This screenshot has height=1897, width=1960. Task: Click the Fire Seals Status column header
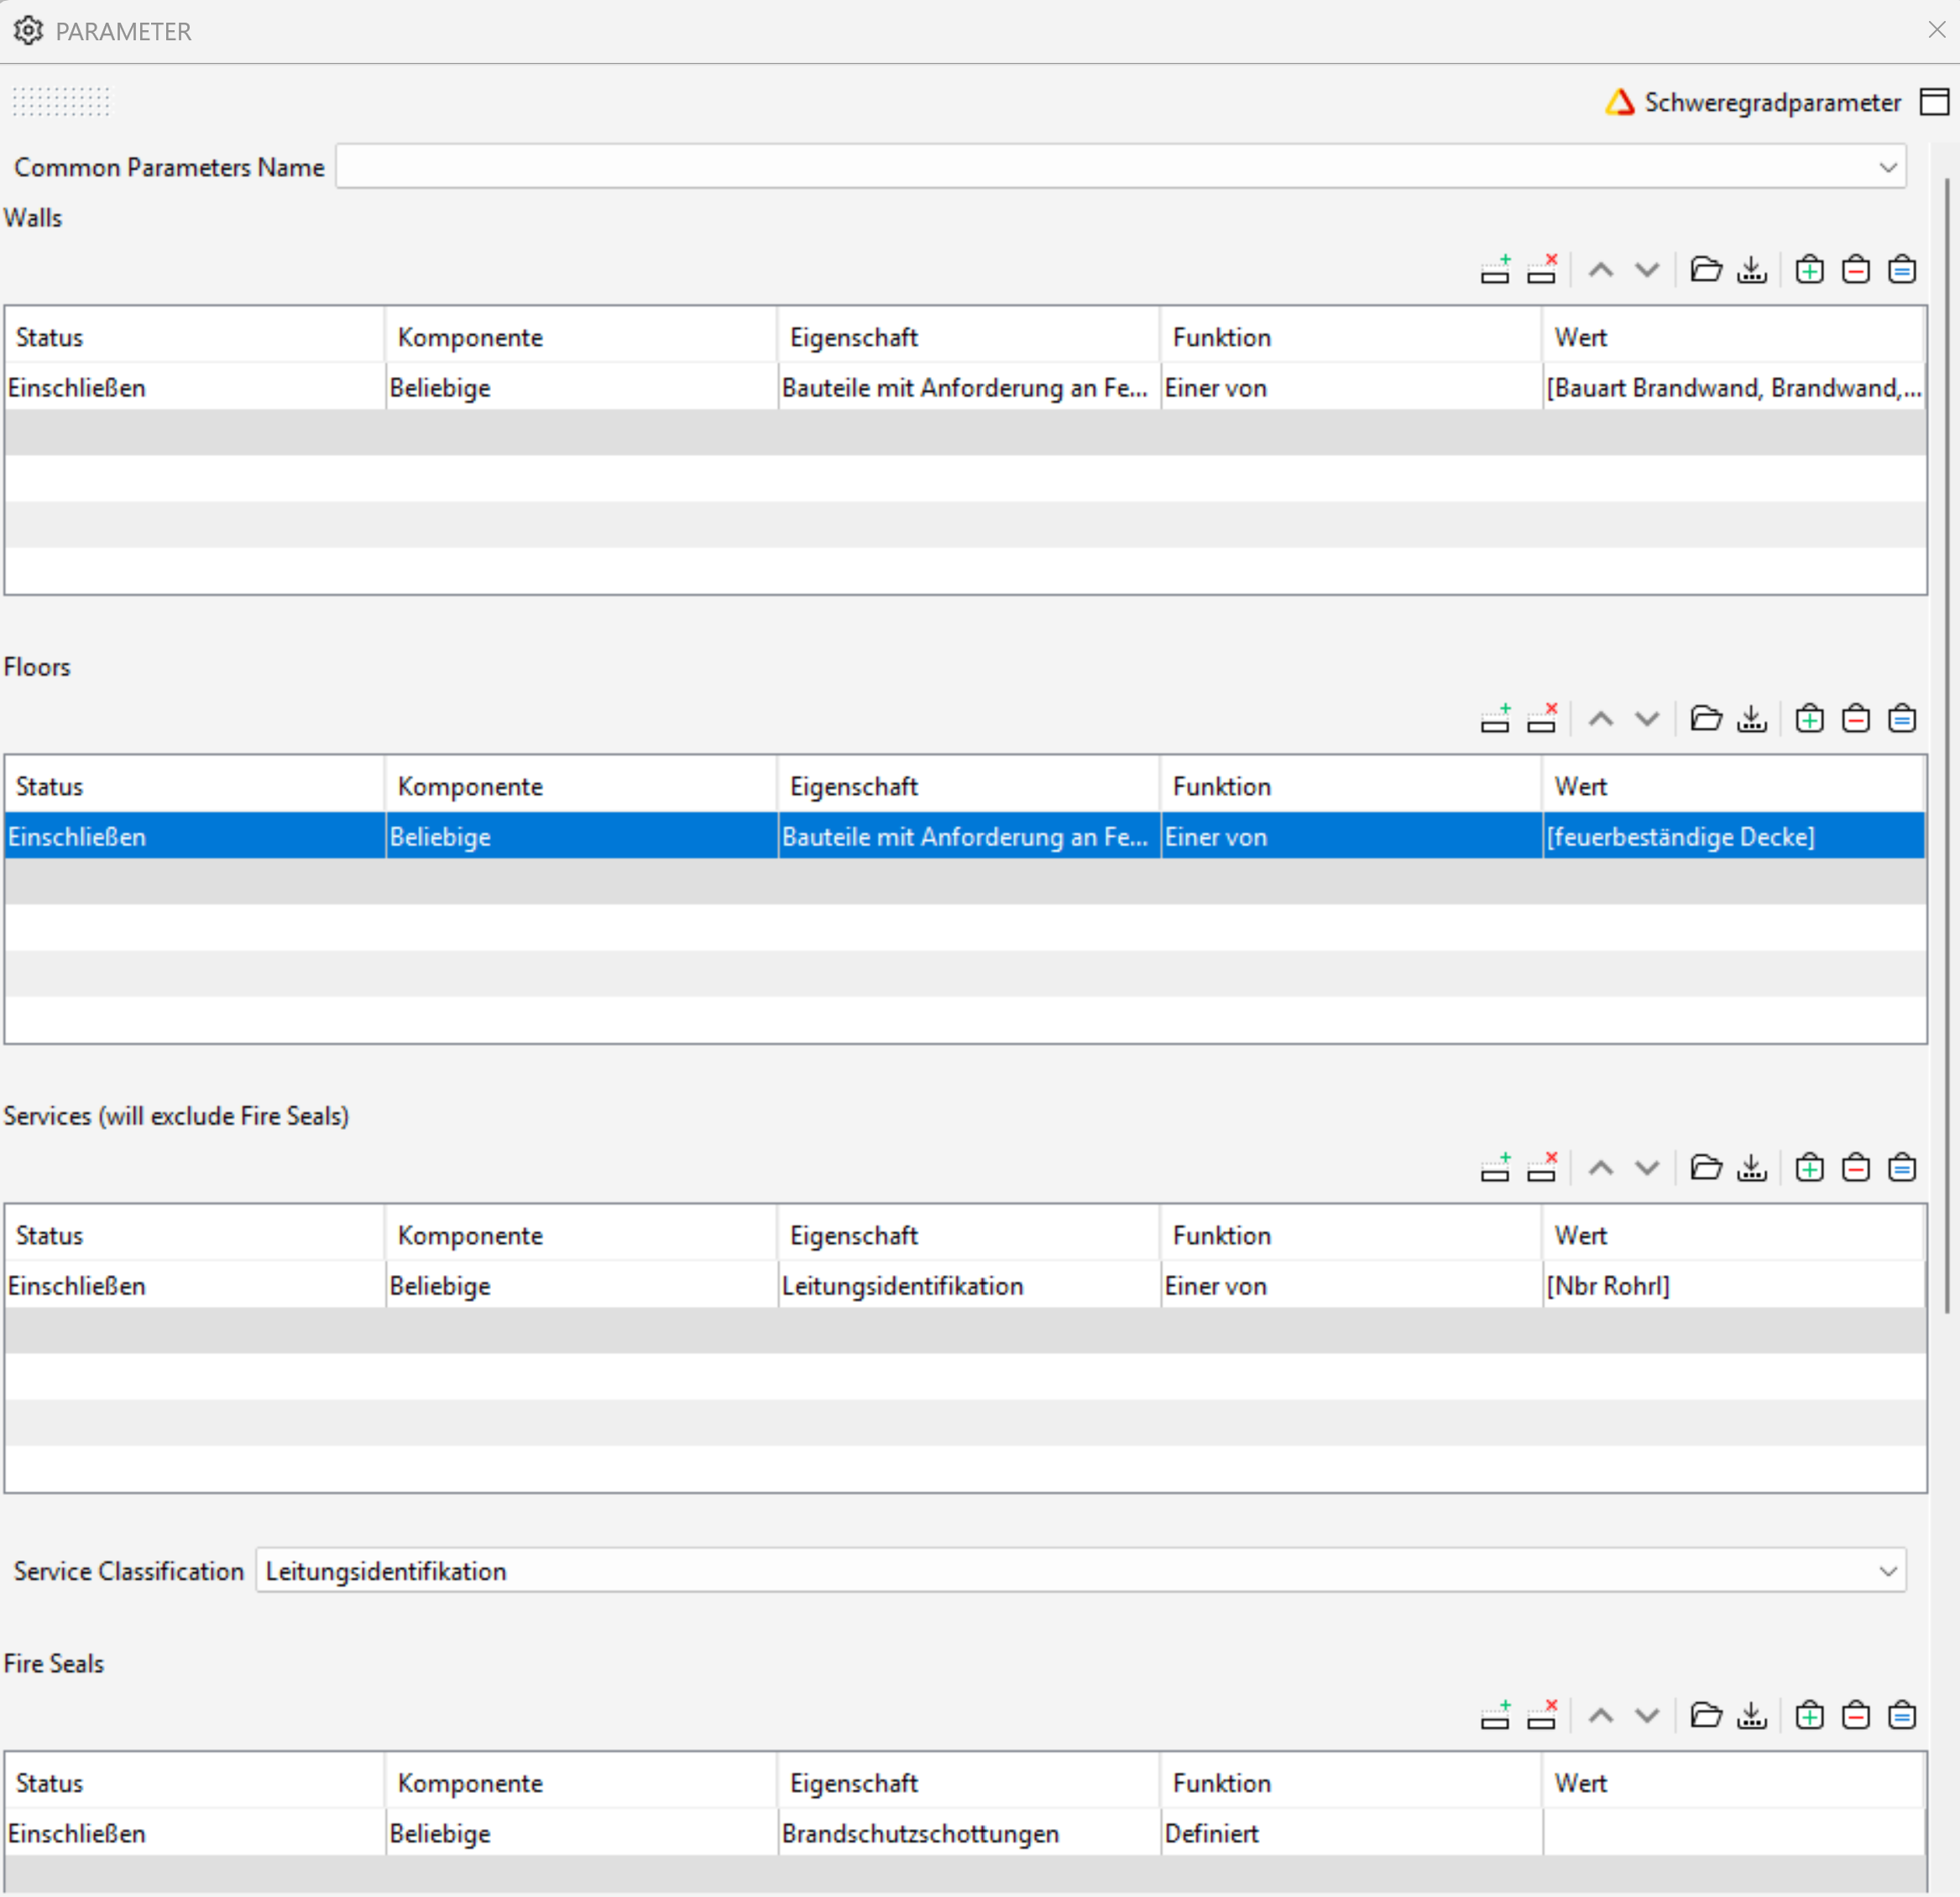pos(195,1784)
